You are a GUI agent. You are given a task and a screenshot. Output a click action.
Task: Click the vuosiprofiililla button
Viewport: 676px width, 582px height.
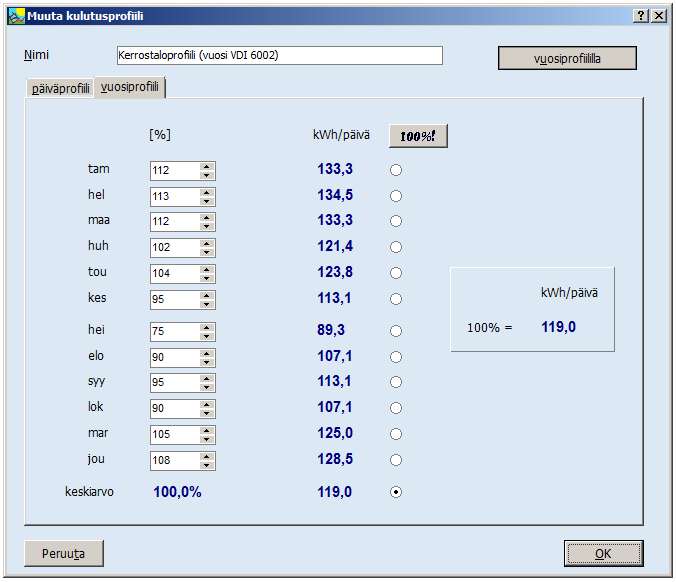pos(567,58)
